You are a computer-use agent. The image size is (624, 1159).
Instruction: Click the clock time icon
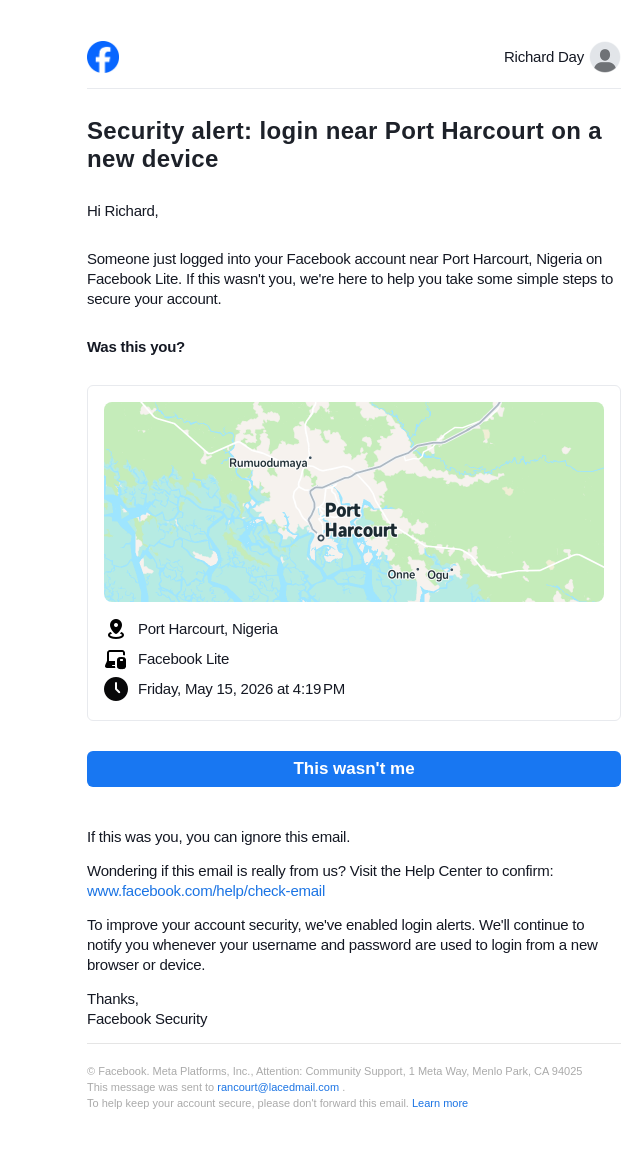pos(116,689)
